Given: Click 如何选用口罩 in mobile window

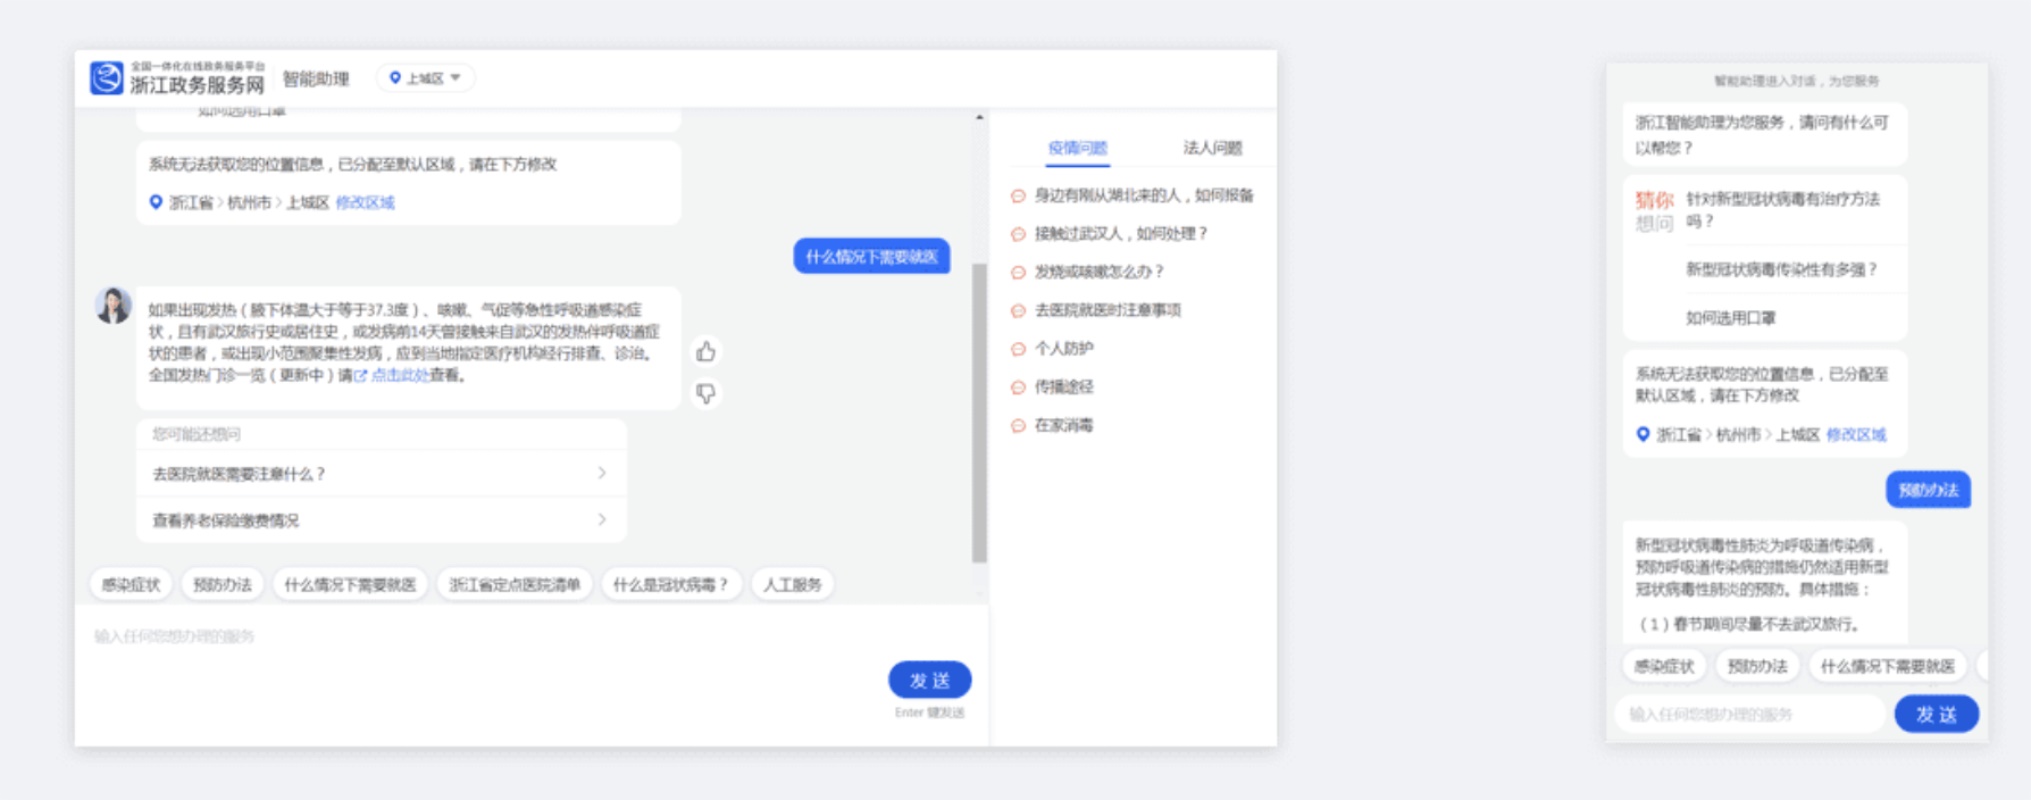Looking at the screenshot, I should click(1731, 318).
